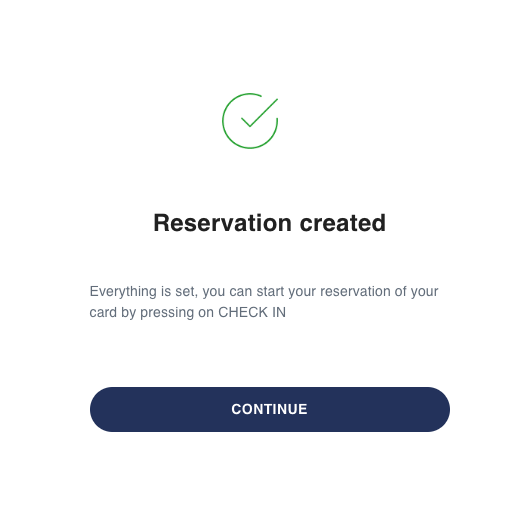
Task: Click the phrase 'is set,' in the message
Action: pos(179,292)
